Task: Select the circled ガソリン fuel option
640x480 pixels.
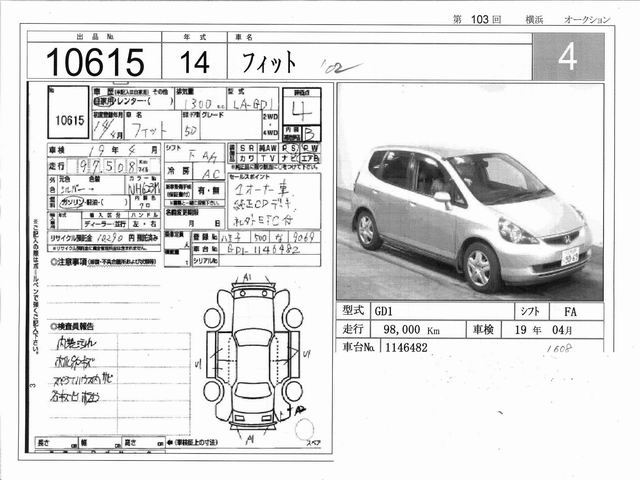Action: click(x=72, y=202)
